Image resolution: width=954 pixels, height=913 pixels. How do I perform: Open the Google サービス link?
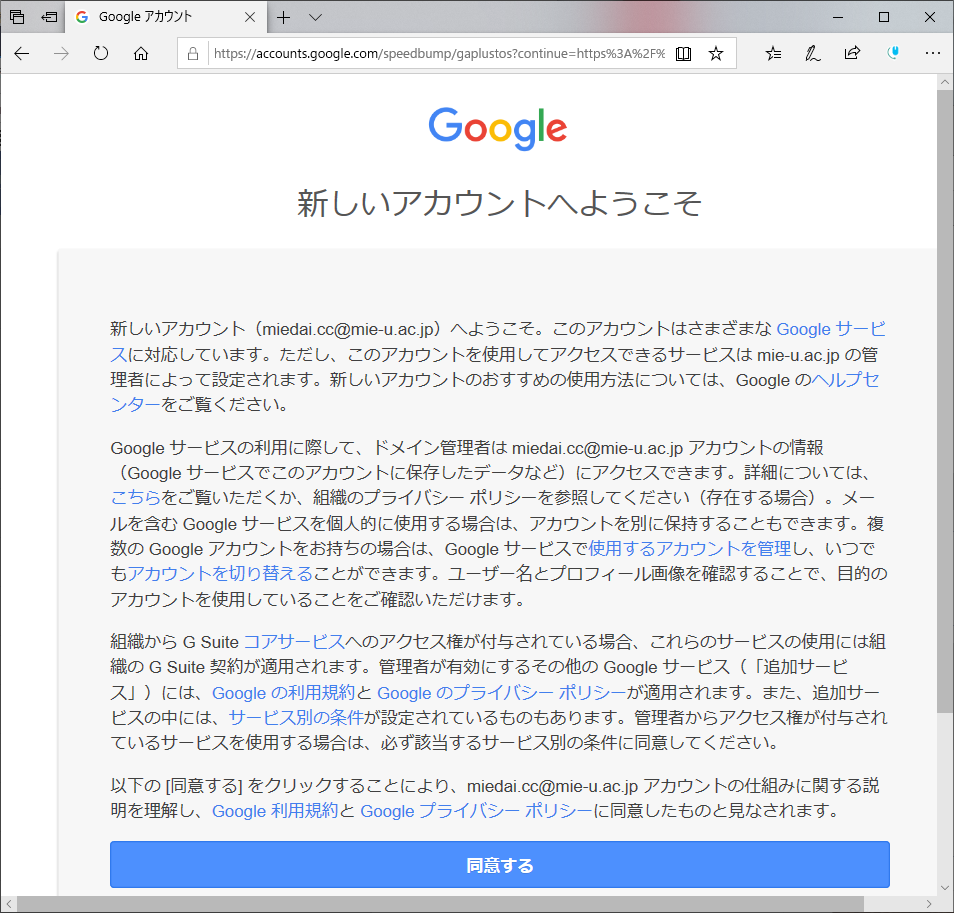[x=830, y=329]
